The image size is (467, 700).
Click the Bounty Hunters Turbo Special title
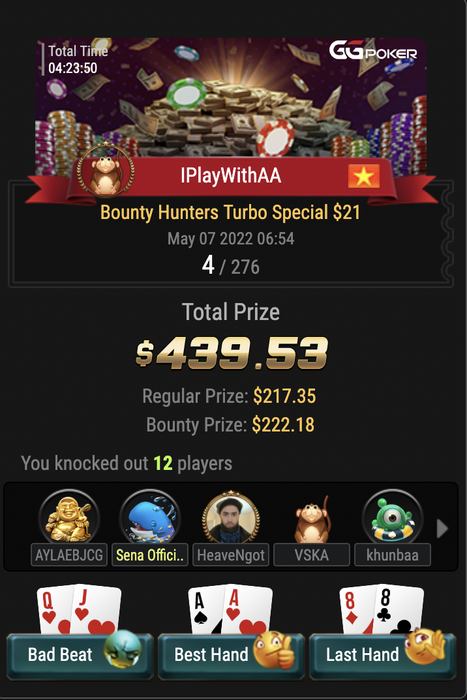230,212
